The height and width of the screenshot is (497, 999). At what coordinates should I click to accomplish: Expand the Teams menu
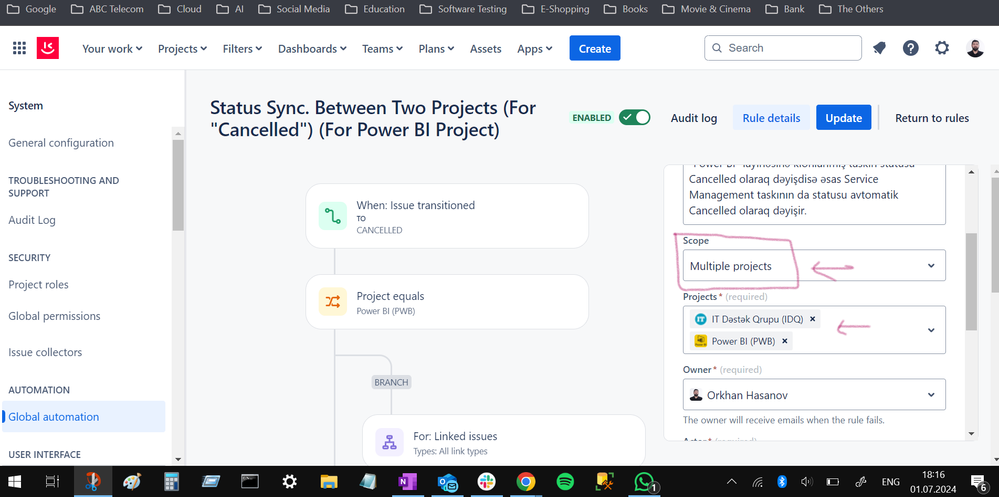coord(382,48)
